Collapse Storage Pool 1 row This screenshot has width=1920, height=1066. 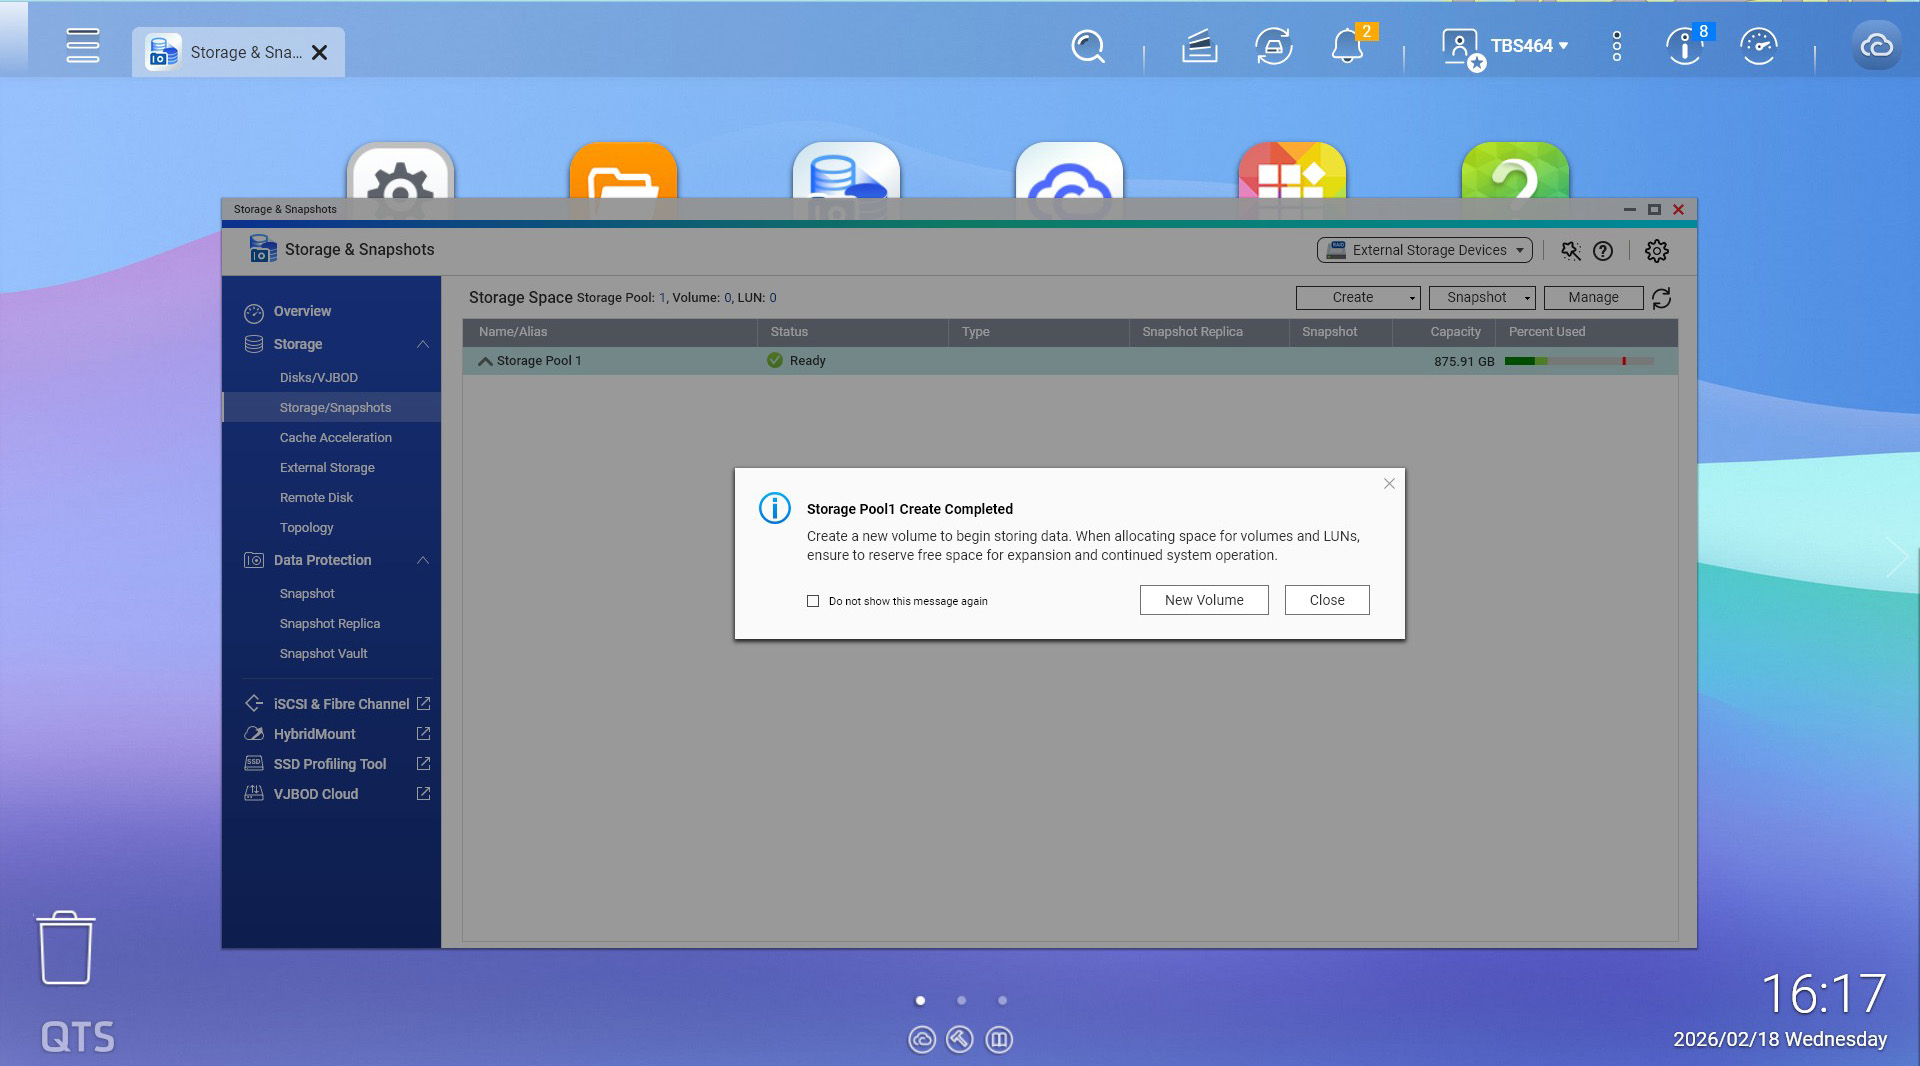coord(485,361)
